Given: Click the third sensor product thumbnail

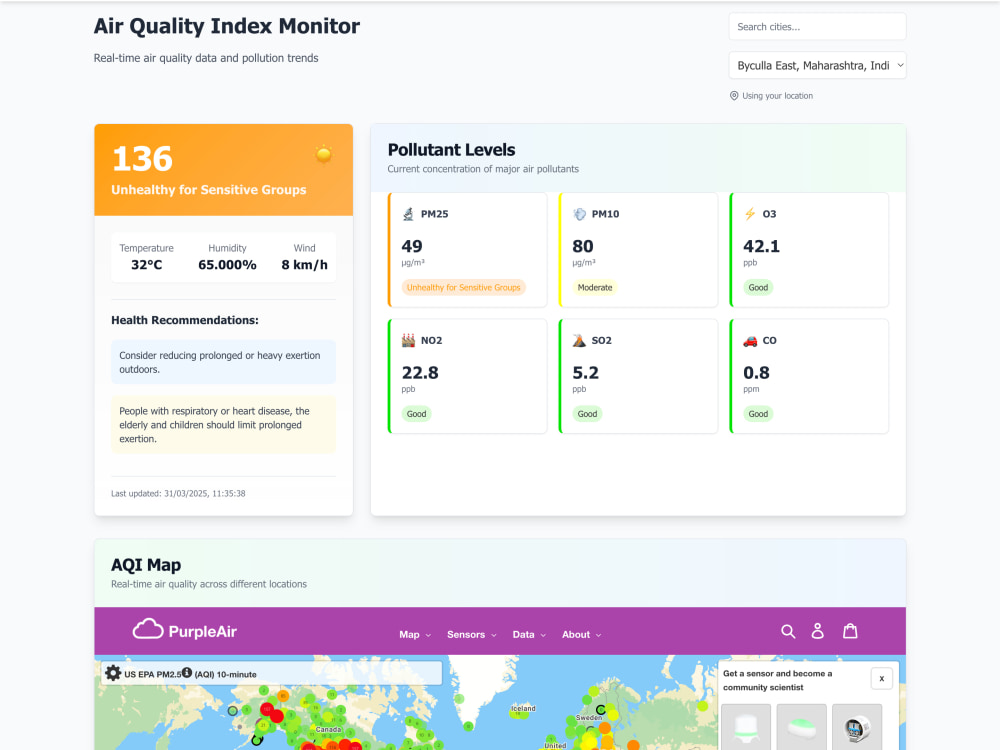Looking at the screenshot, I should tap(857, 727).
